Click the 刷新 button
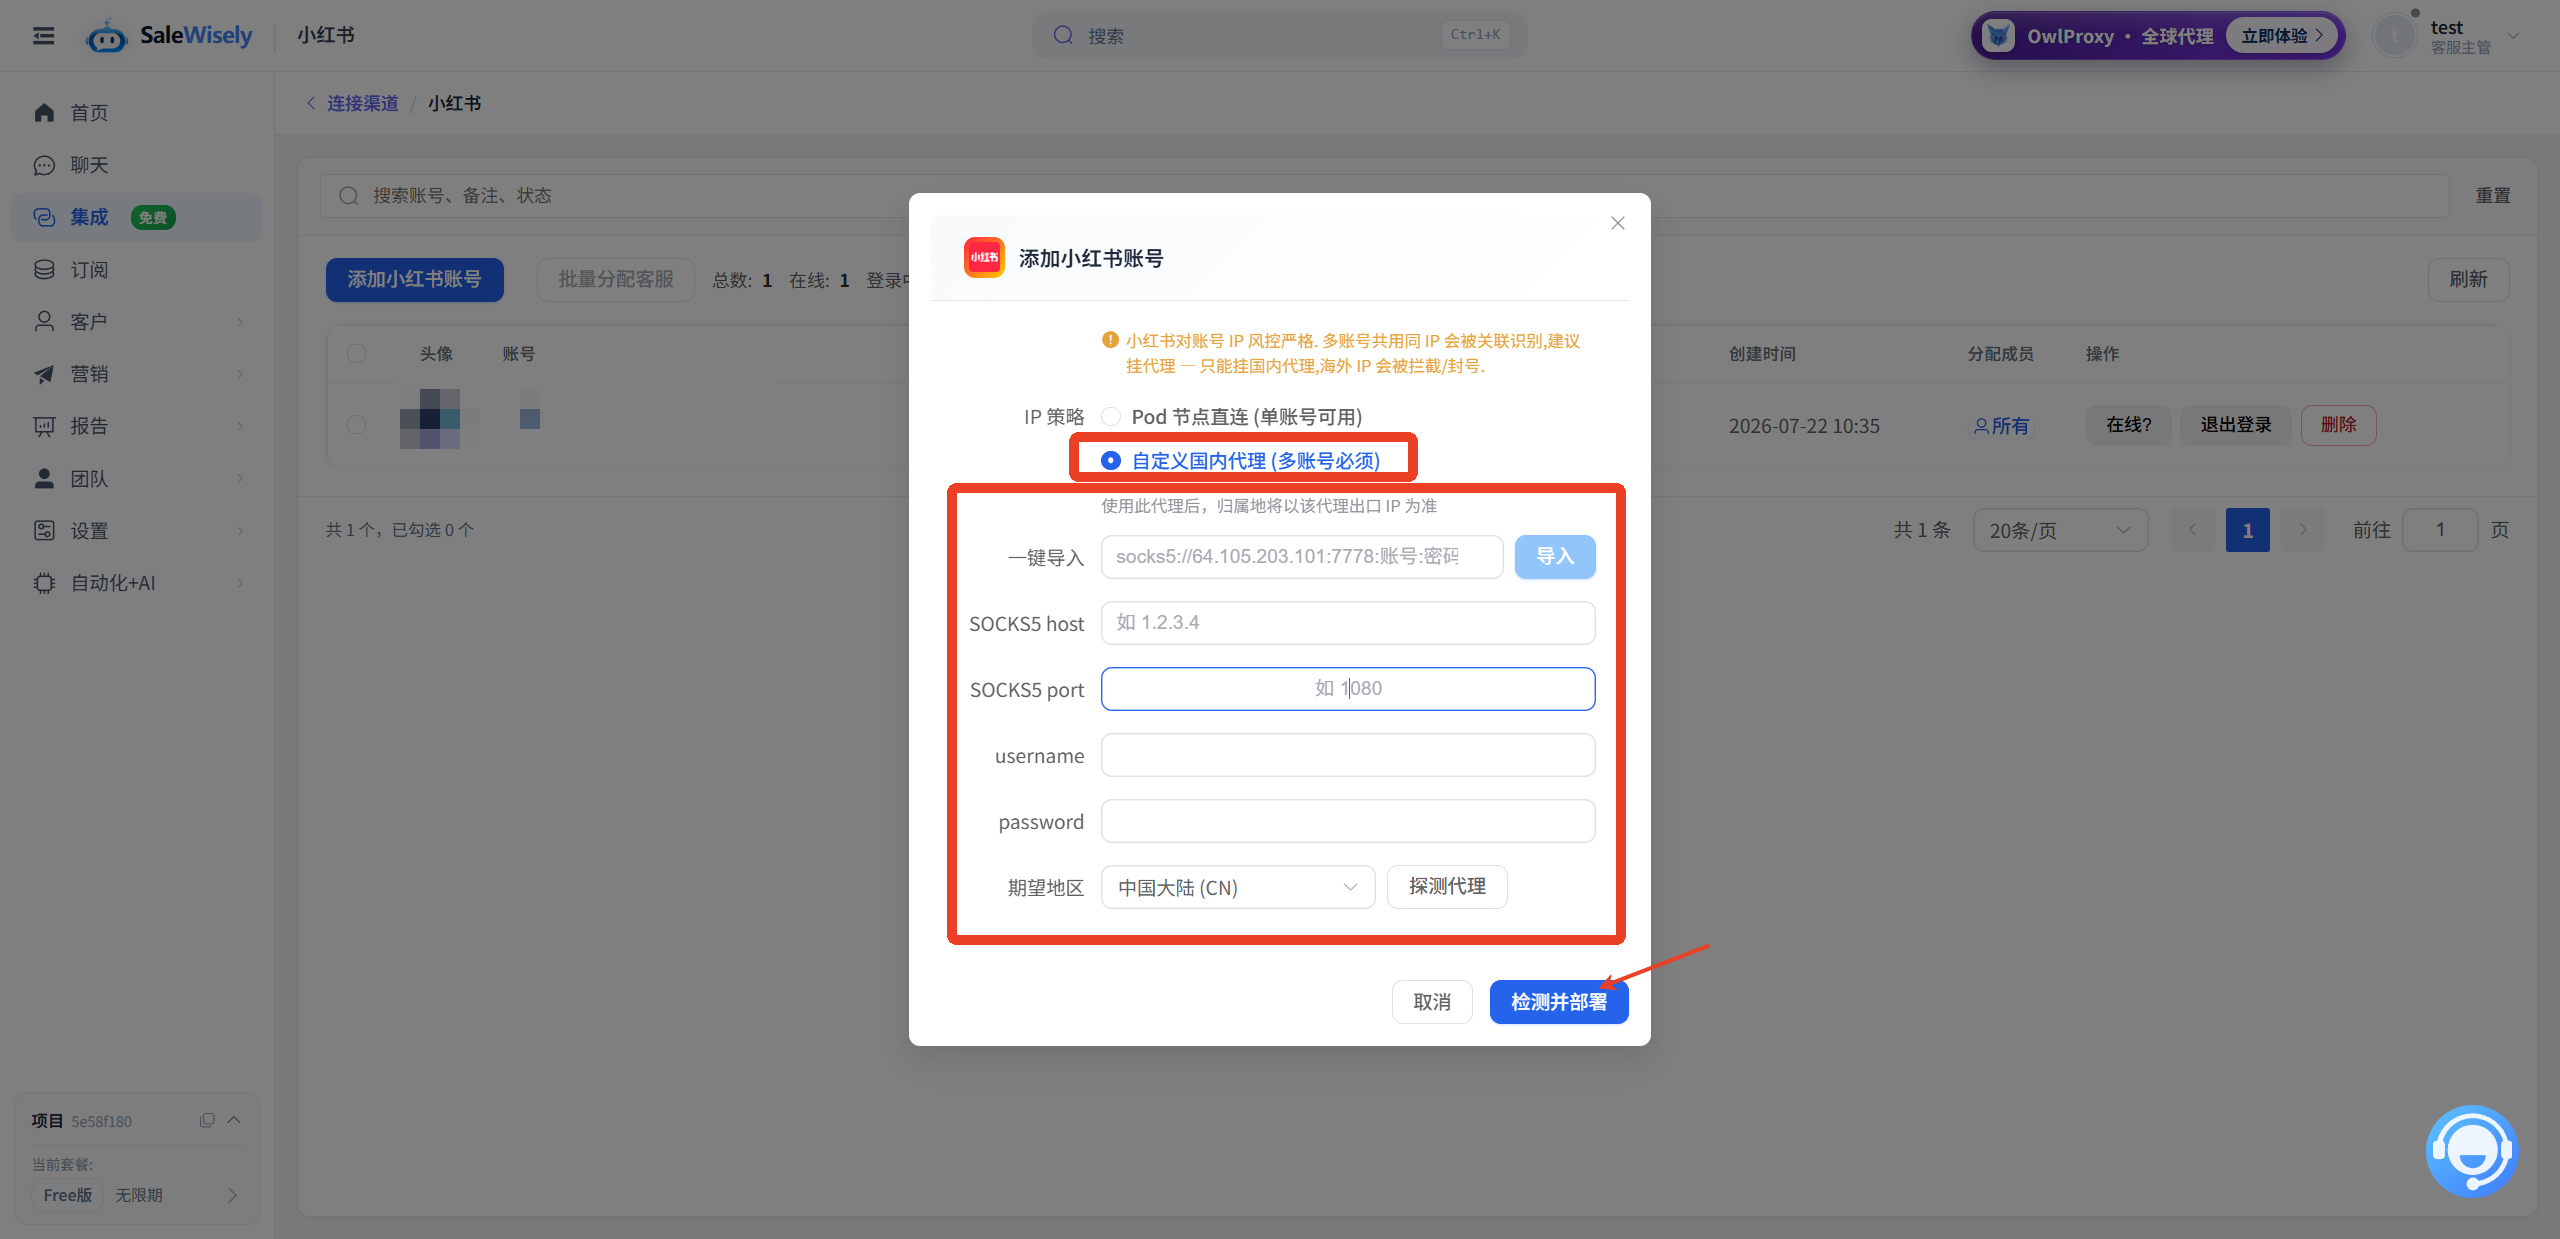 click(x=2468, y=280)
